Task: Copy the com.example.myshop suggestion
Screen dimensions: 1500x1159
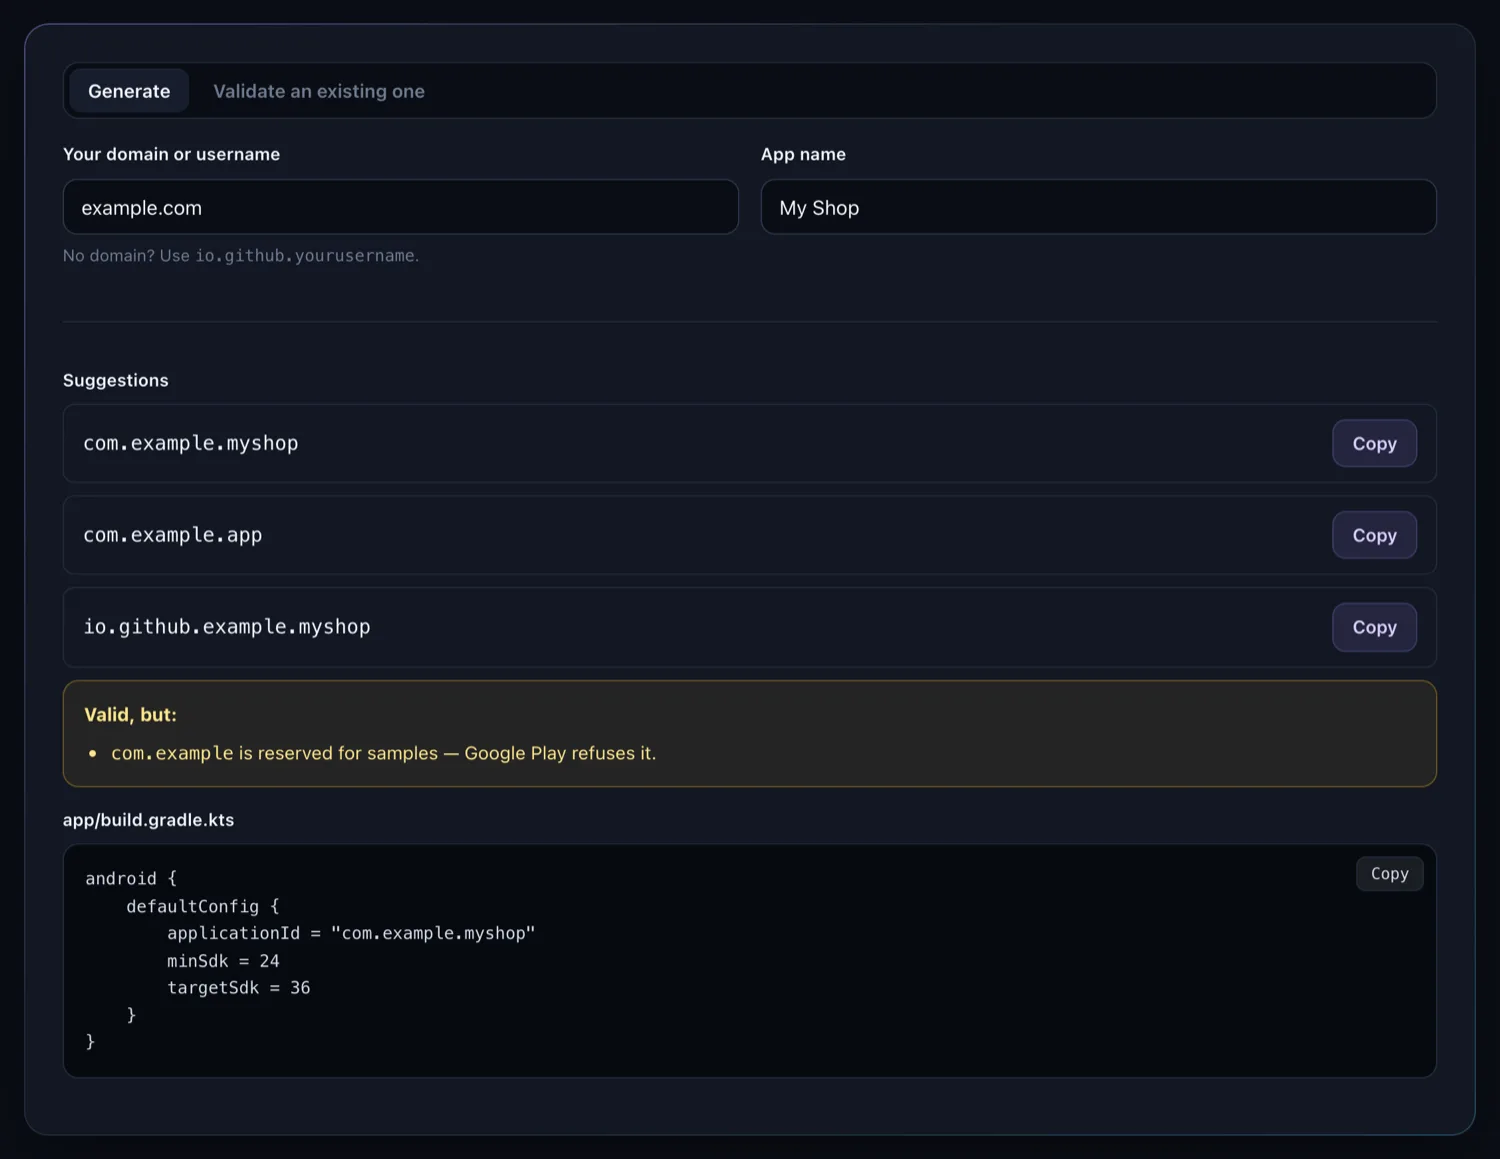Action: [x=1374, y=443]
